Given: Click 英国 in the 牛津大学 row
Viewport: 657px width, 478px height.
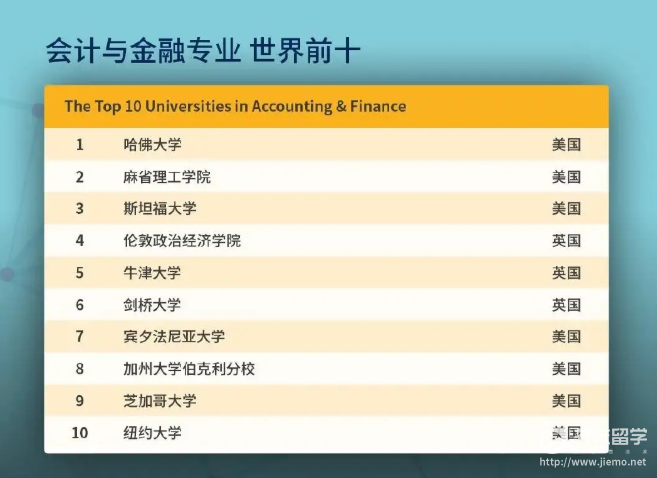Looking at the screenshot, I should (566, 273).
